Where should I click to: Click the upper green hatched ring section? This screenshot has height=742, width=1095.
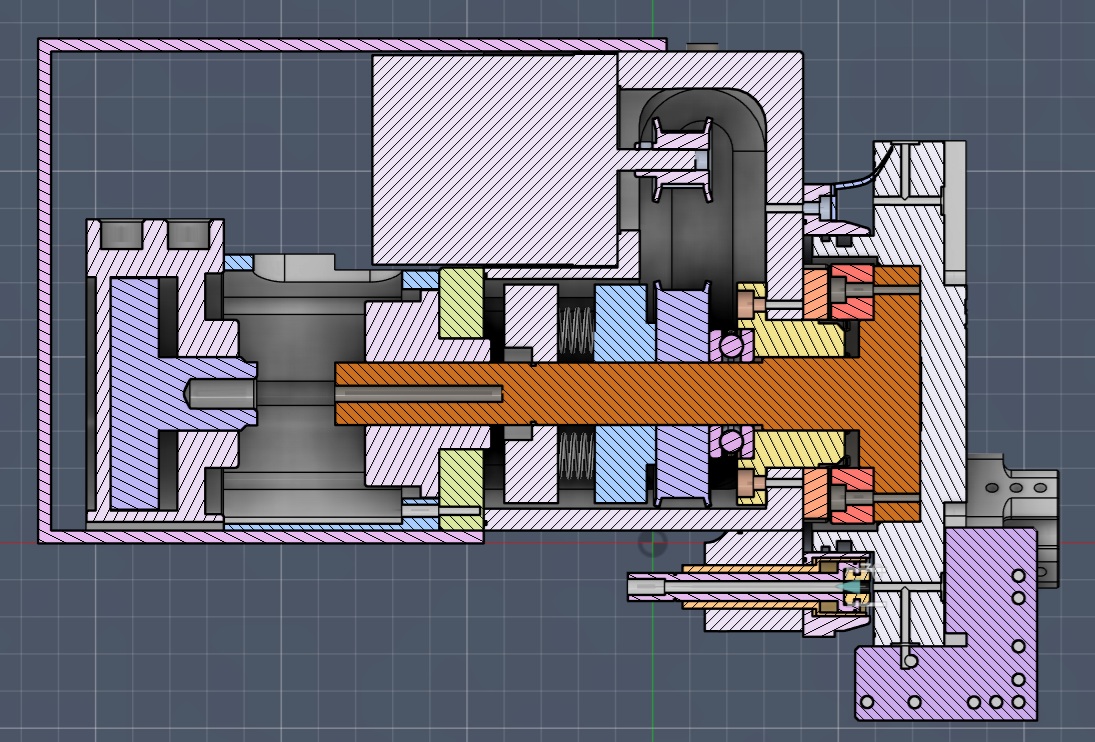pos(461,303)
